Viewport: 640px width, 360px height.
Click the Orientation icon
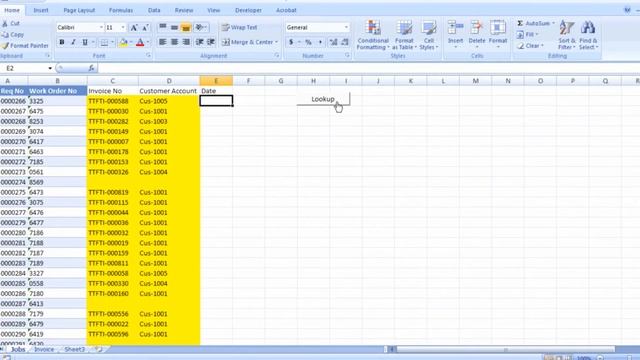tap(200, 27)
